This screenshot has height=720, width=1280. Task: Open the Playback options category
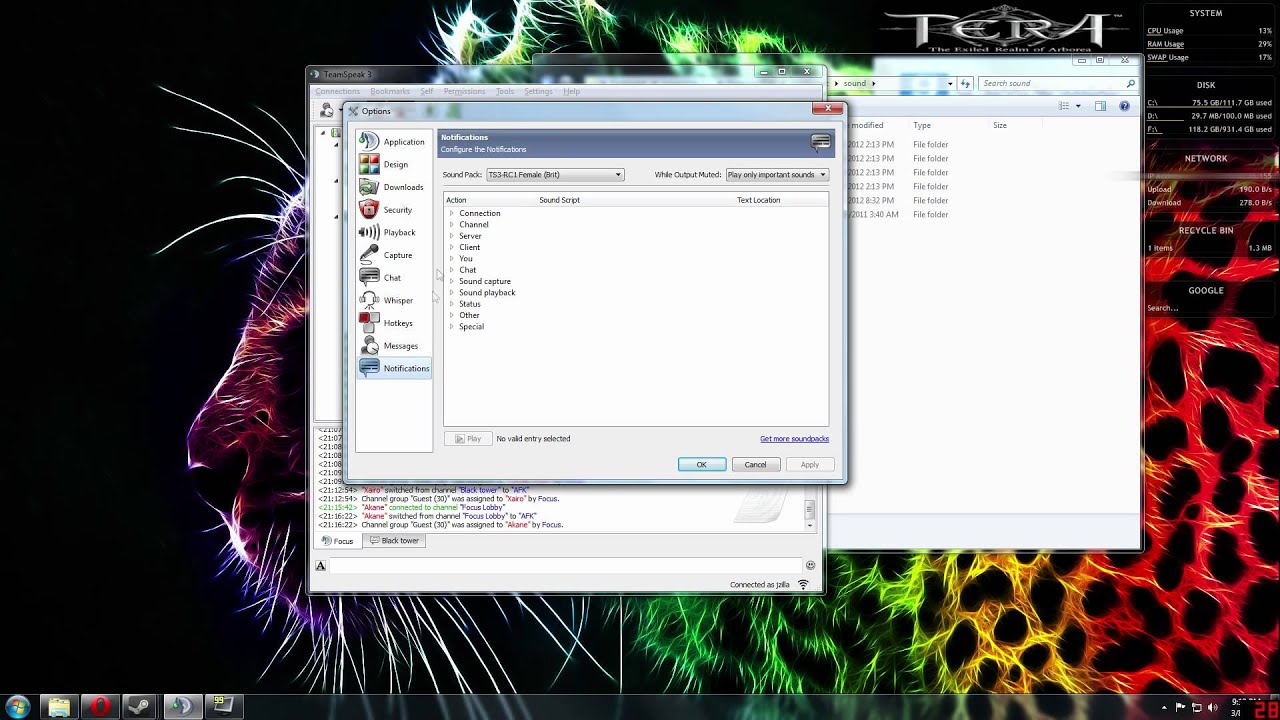pos(394,232)
